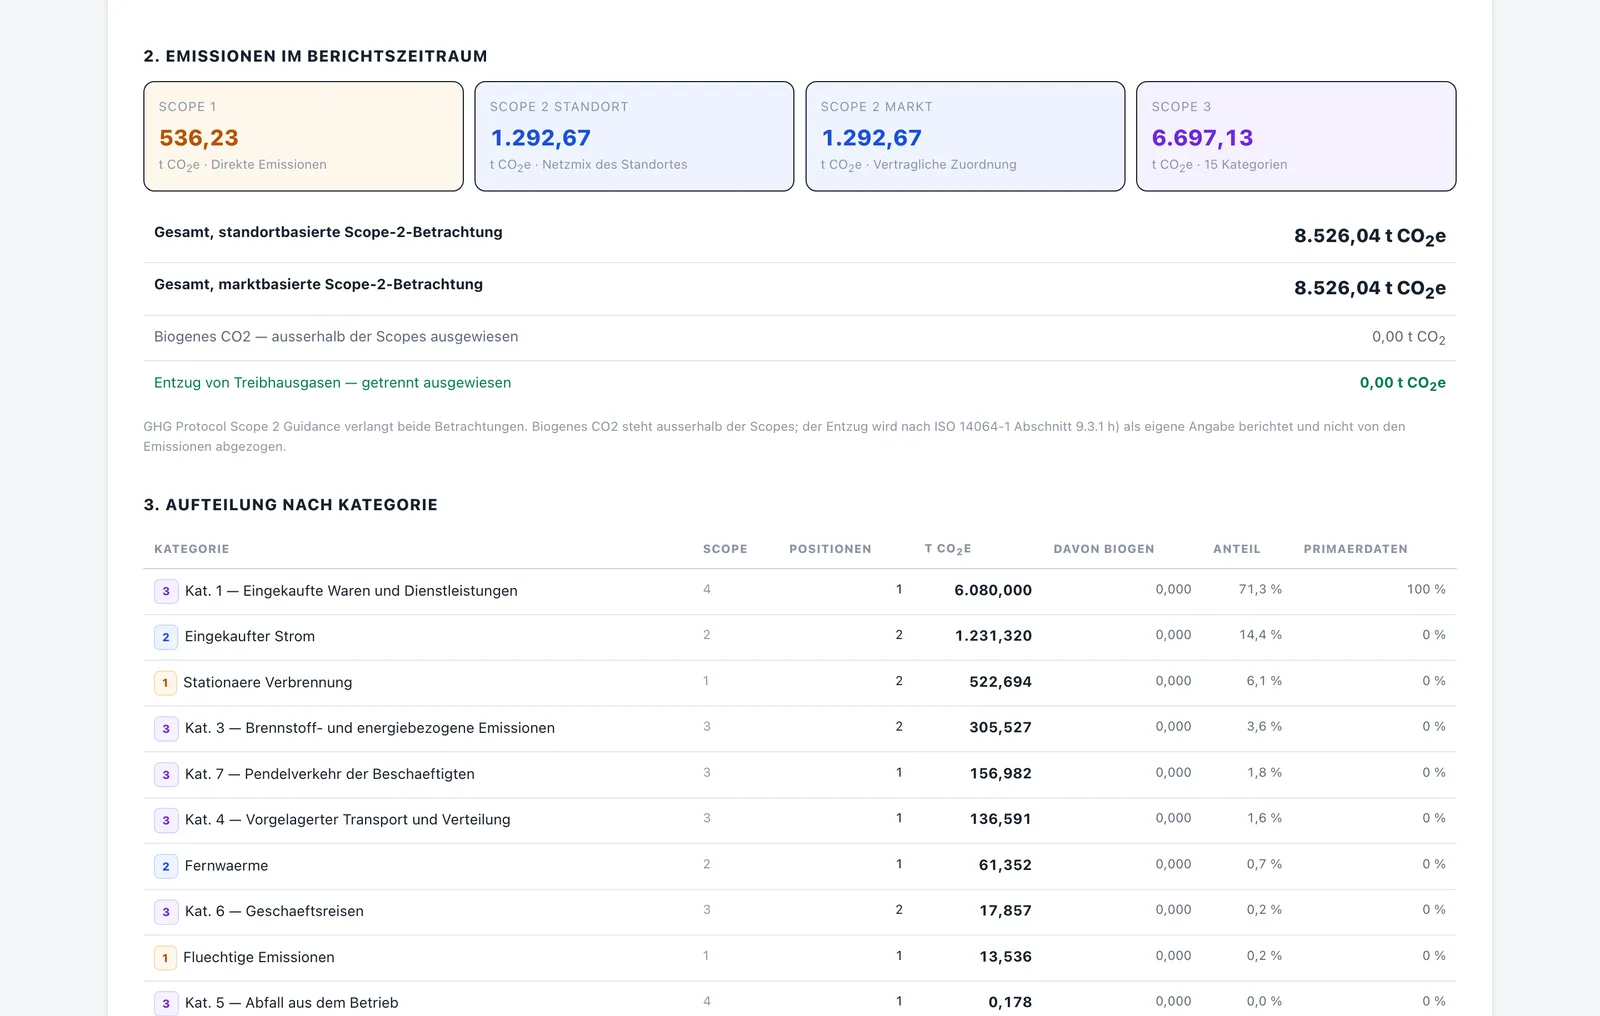Click scope 3 badge beside Kat. 1 row
Viewport: 1600px width, 1016px height.
point(166,591)
